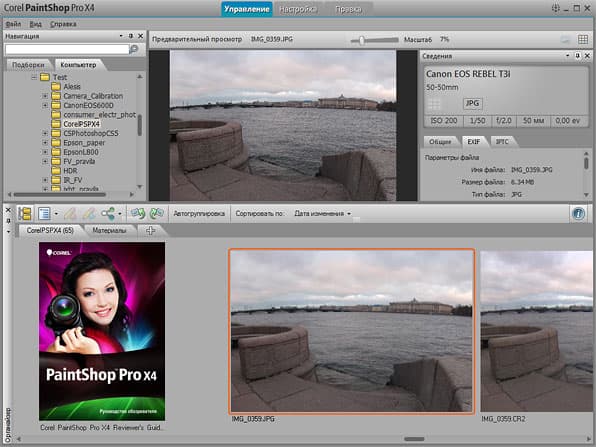This screenshot has height=447, width=596.
Task: Expand the Camera_Calibration folder
Action: pyautogui.click(x=45, y=96)
